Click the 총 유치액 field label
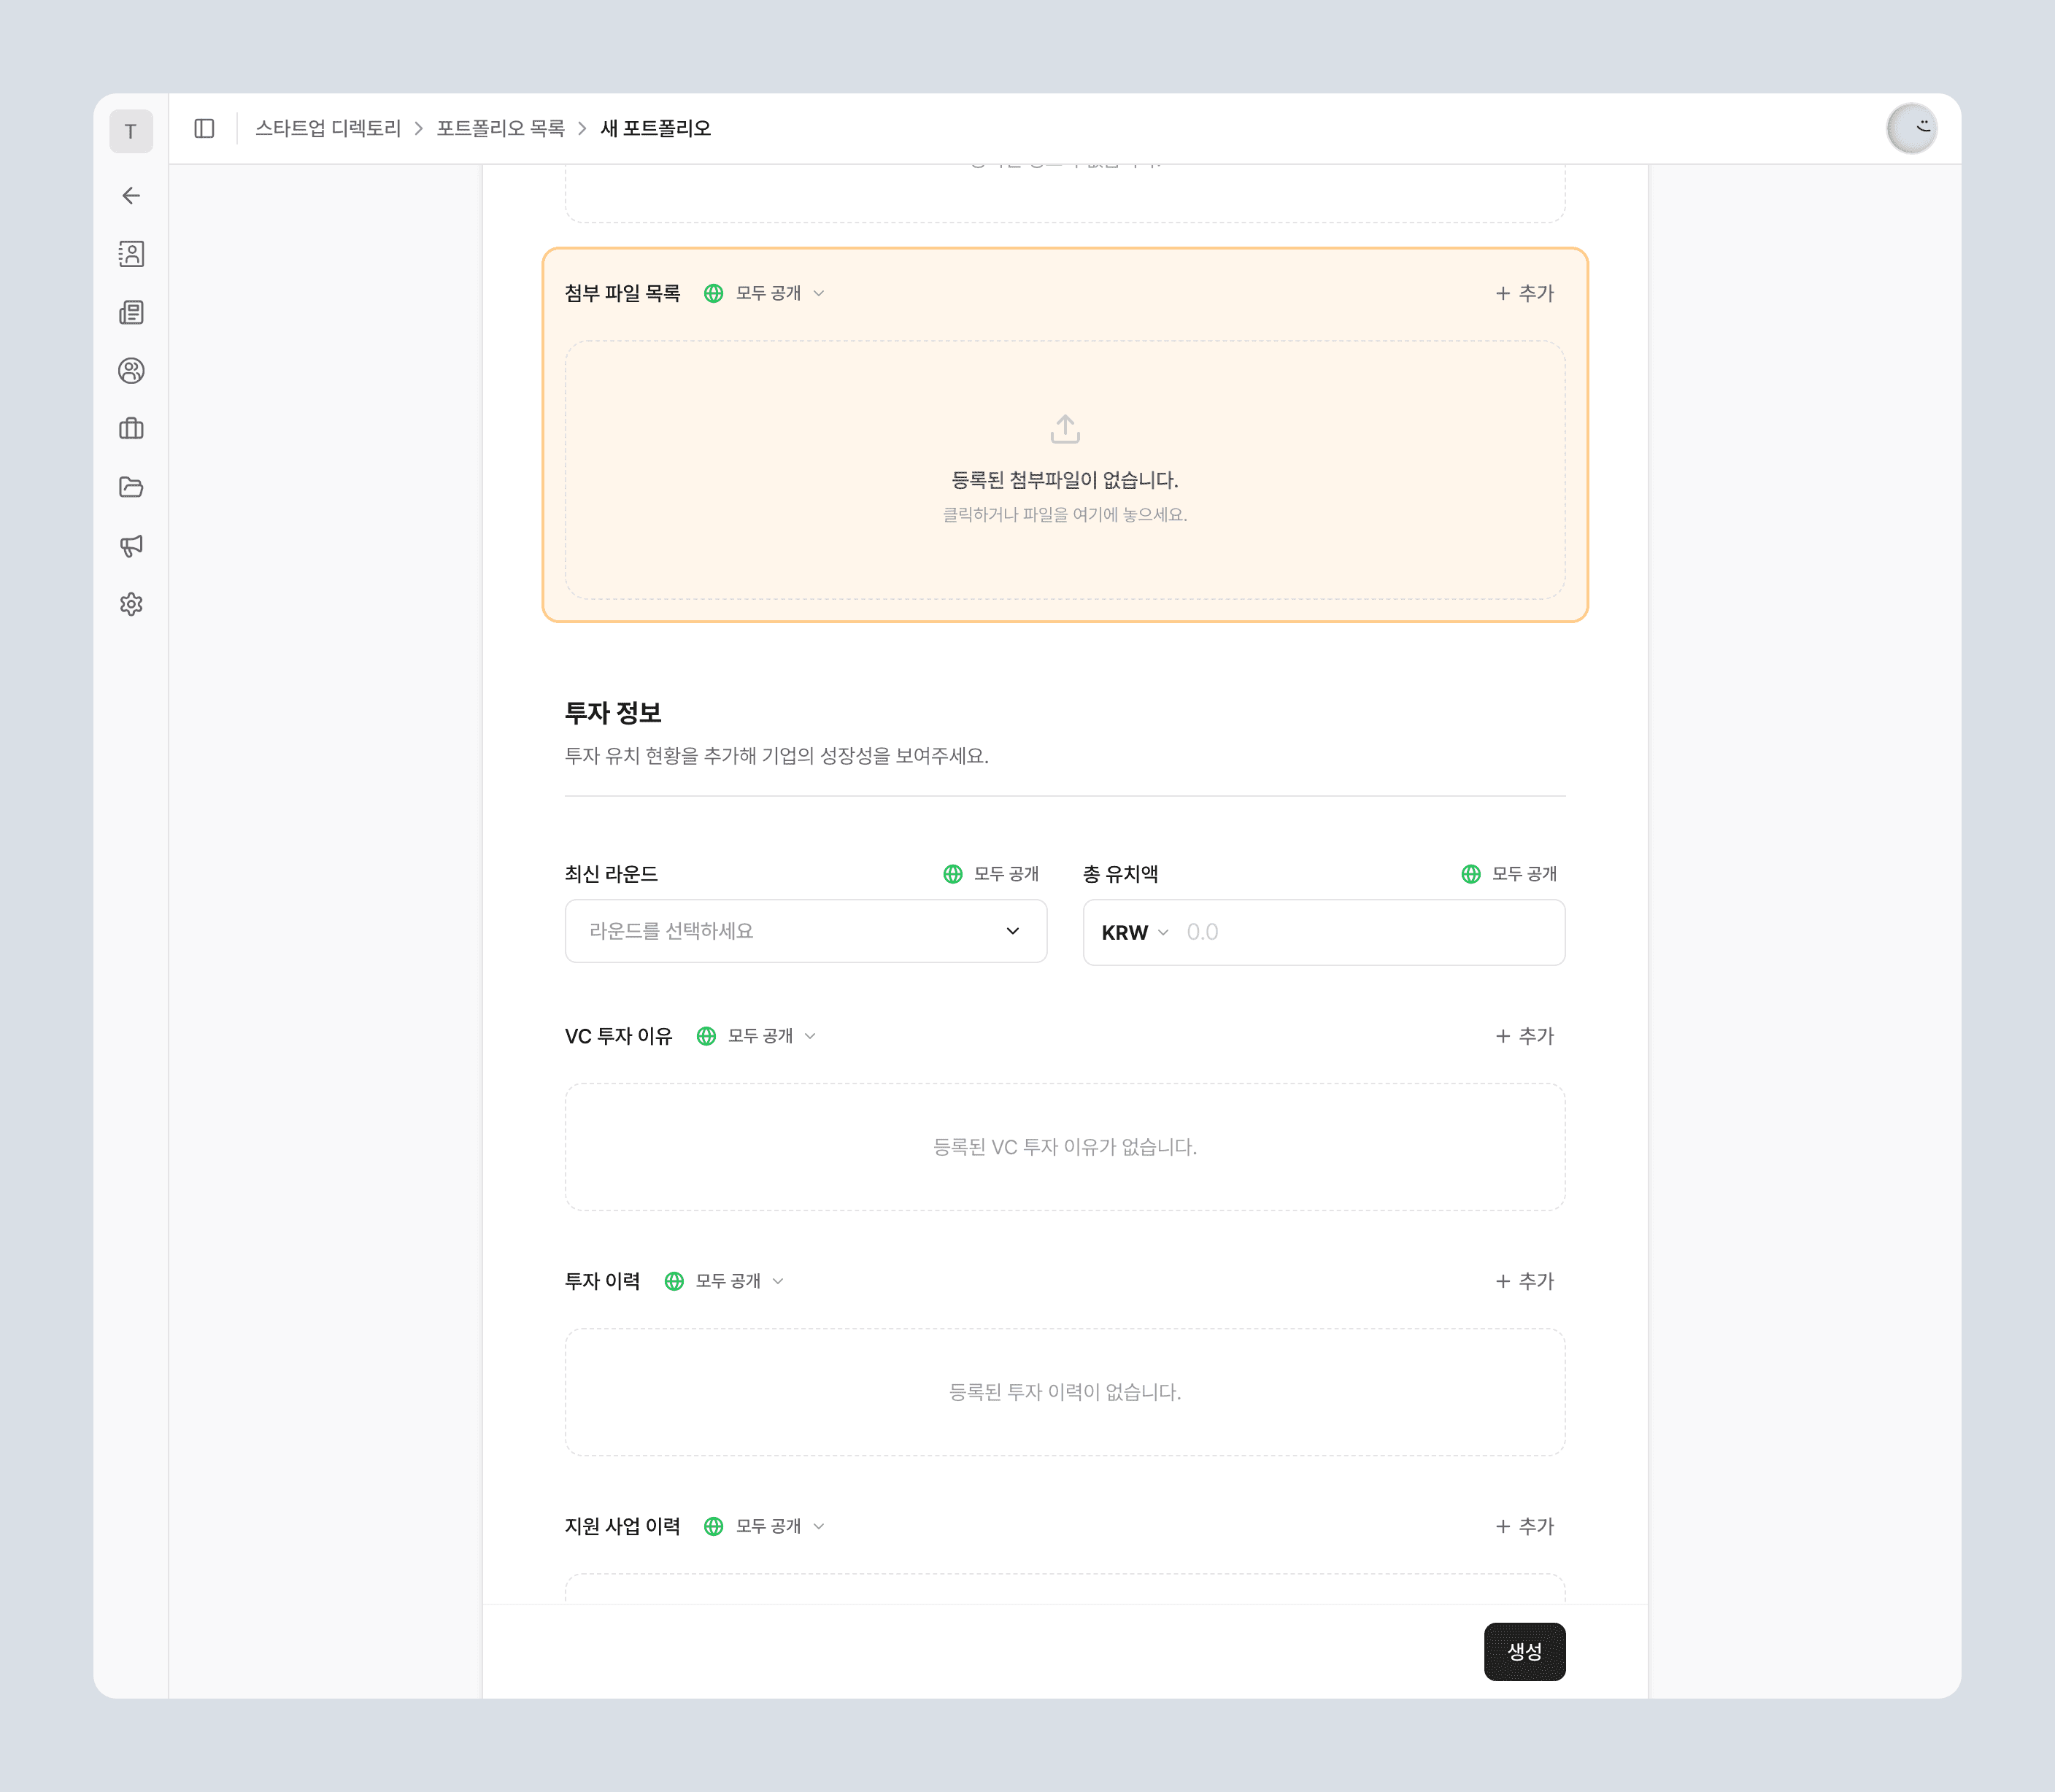 1121,874
